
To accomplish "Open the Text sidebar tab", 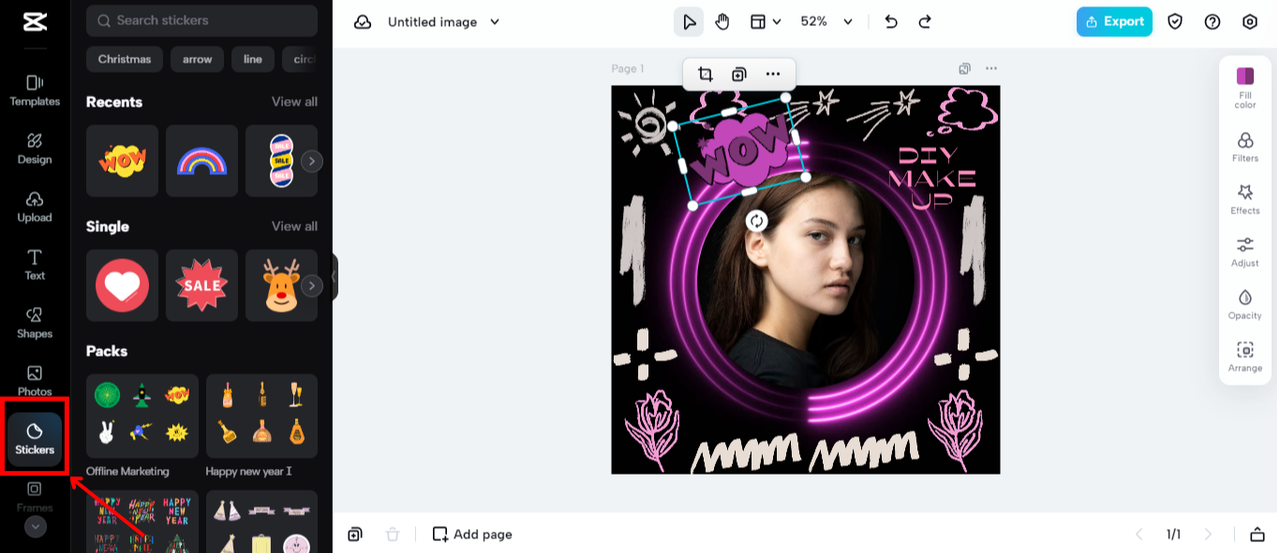I will point(35,264).
